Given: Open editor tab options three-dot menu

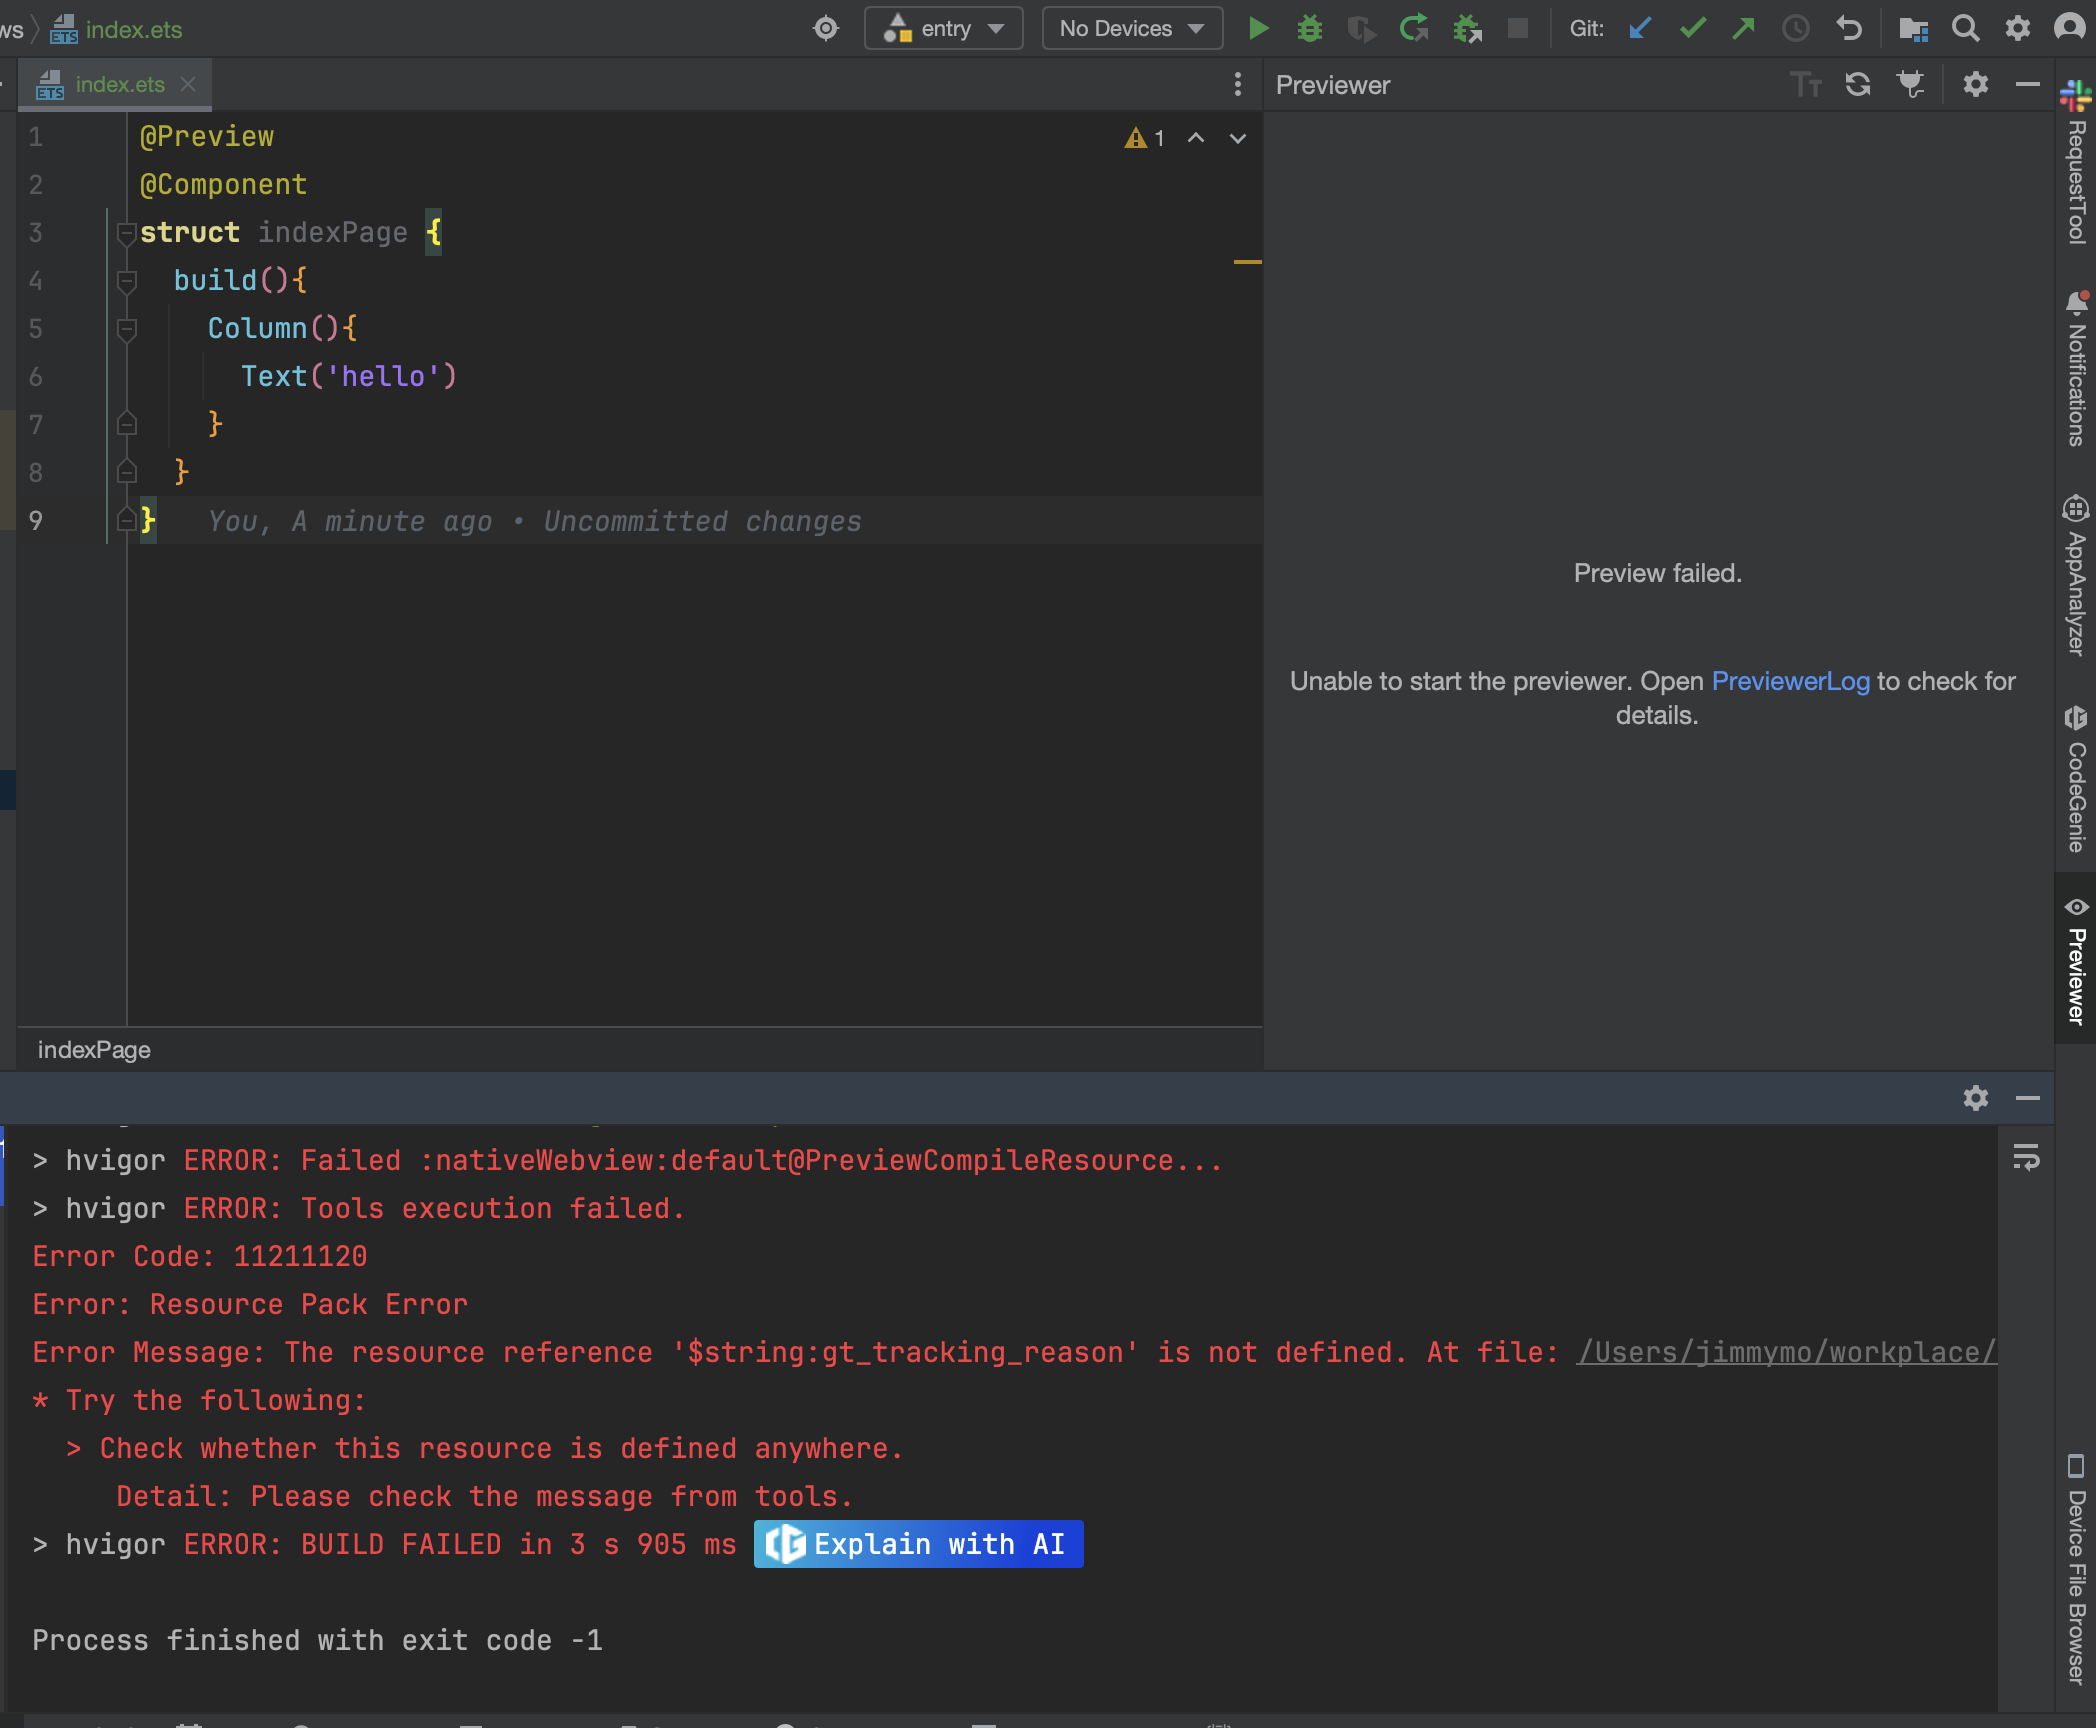Looking at the screenshot, I should point(1238,84).
